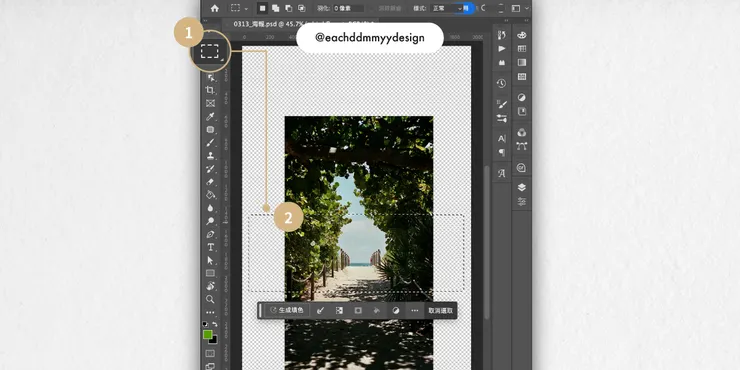
Task: Open the Properties panel sliders icon
Action: [x=521, y=202]
